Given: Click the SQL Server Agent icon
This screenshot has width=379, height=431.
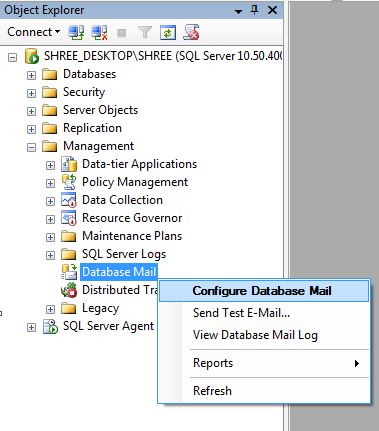Looking at the screenshot, I should click(50, 326).
